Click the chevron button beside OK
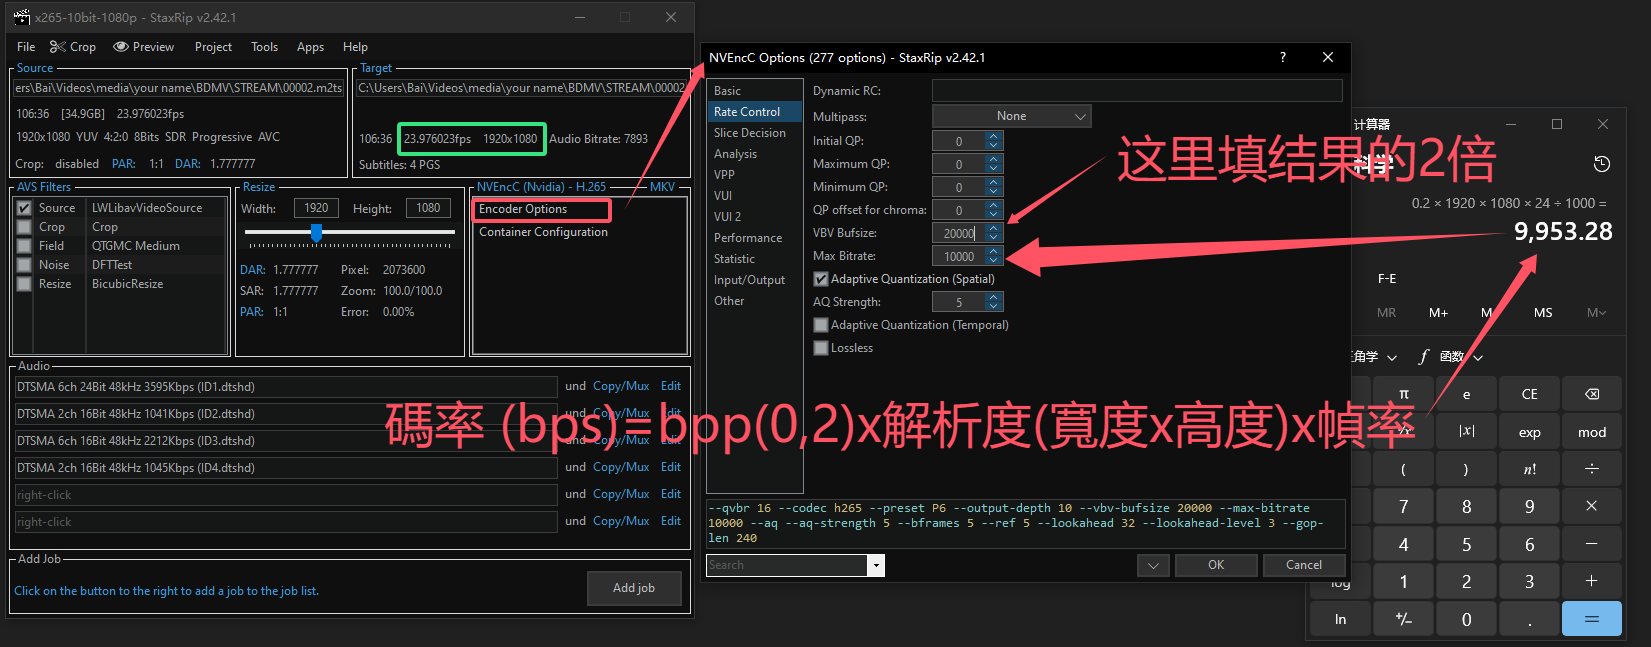 click(x=1152, y=566)
